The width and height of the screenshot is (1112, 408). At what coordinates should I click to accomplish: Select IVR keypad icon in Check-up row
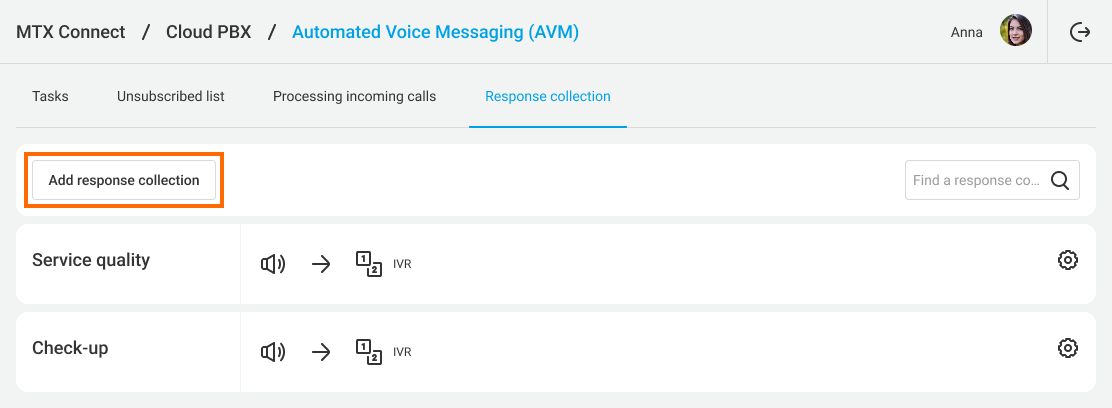pyautogui.click(x=368, y=351)
